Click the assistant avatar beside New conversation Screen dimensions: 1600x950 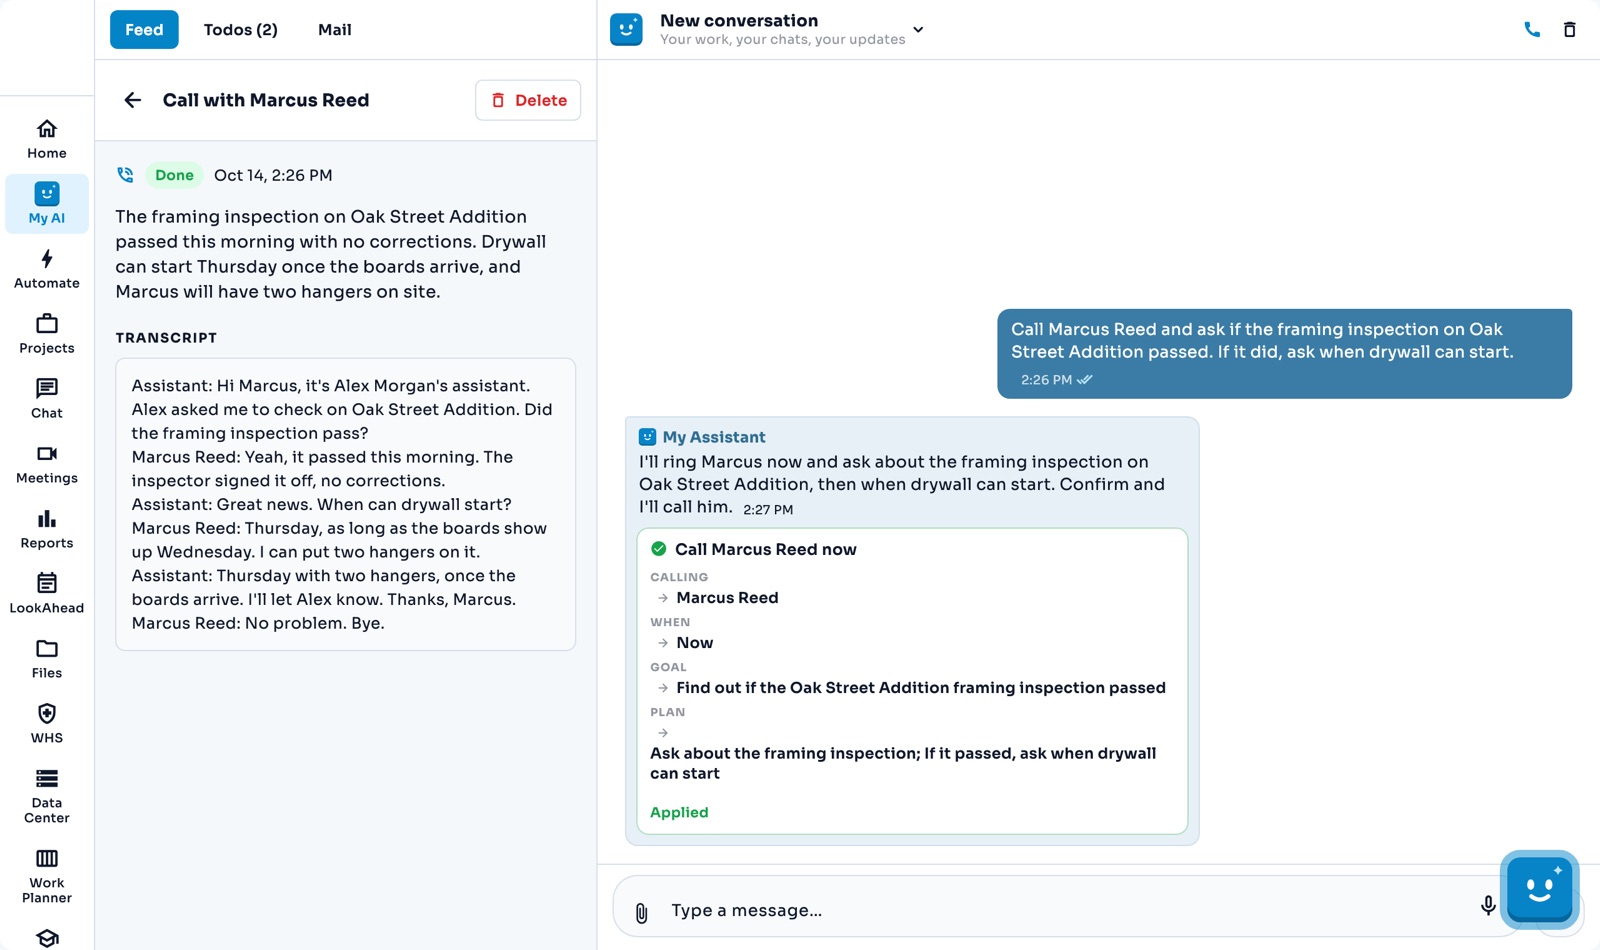(x=627, y=29)
